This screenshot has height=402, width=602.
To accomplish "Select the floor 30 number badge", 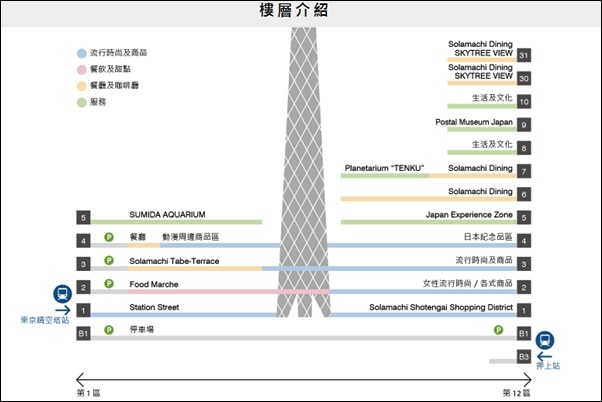I will [524, 78].
